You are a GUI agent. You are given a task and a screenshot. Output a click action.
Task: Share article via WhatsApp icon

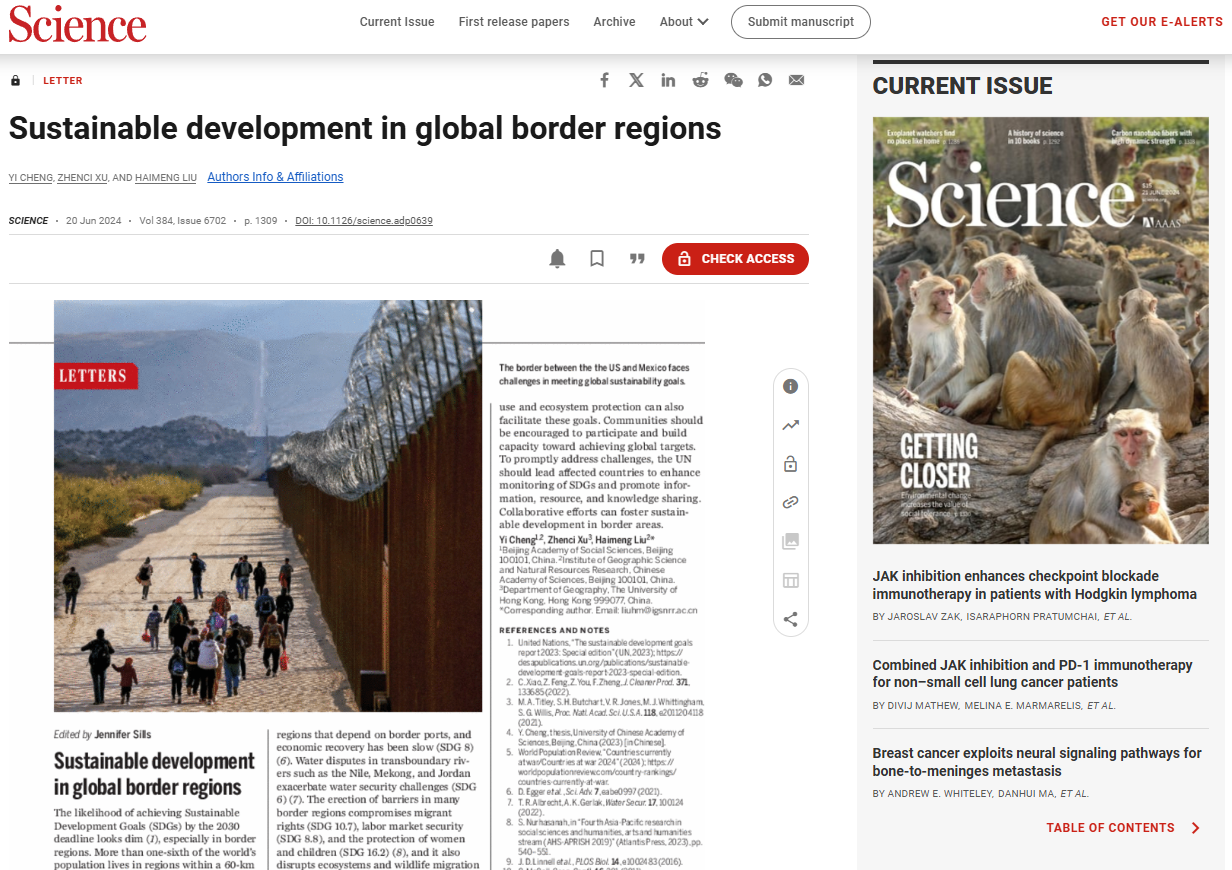pyautogui.click(x=765, y=80)
